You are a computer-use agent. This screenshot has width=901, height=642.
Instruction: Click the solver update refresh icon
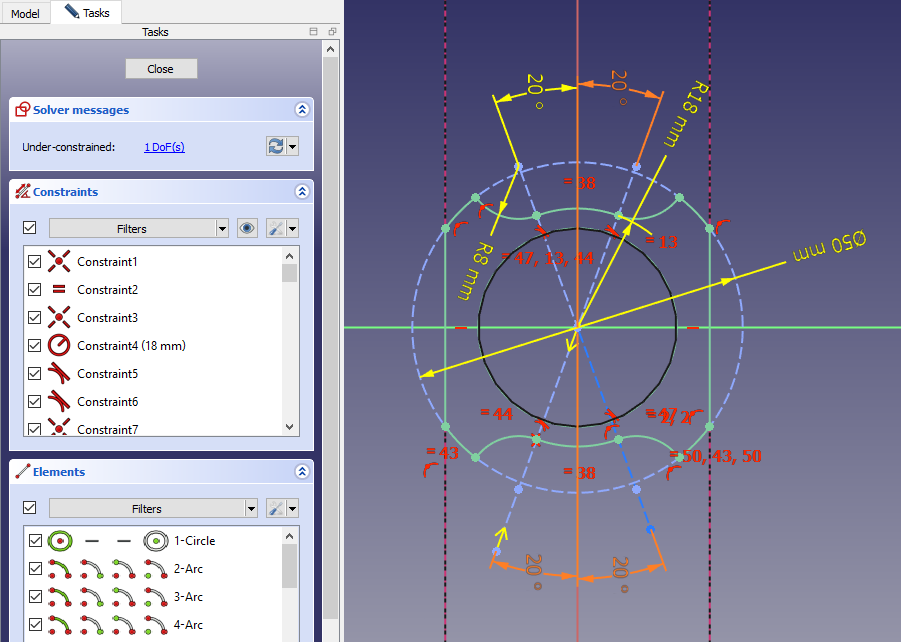click(x=275, y=147)
